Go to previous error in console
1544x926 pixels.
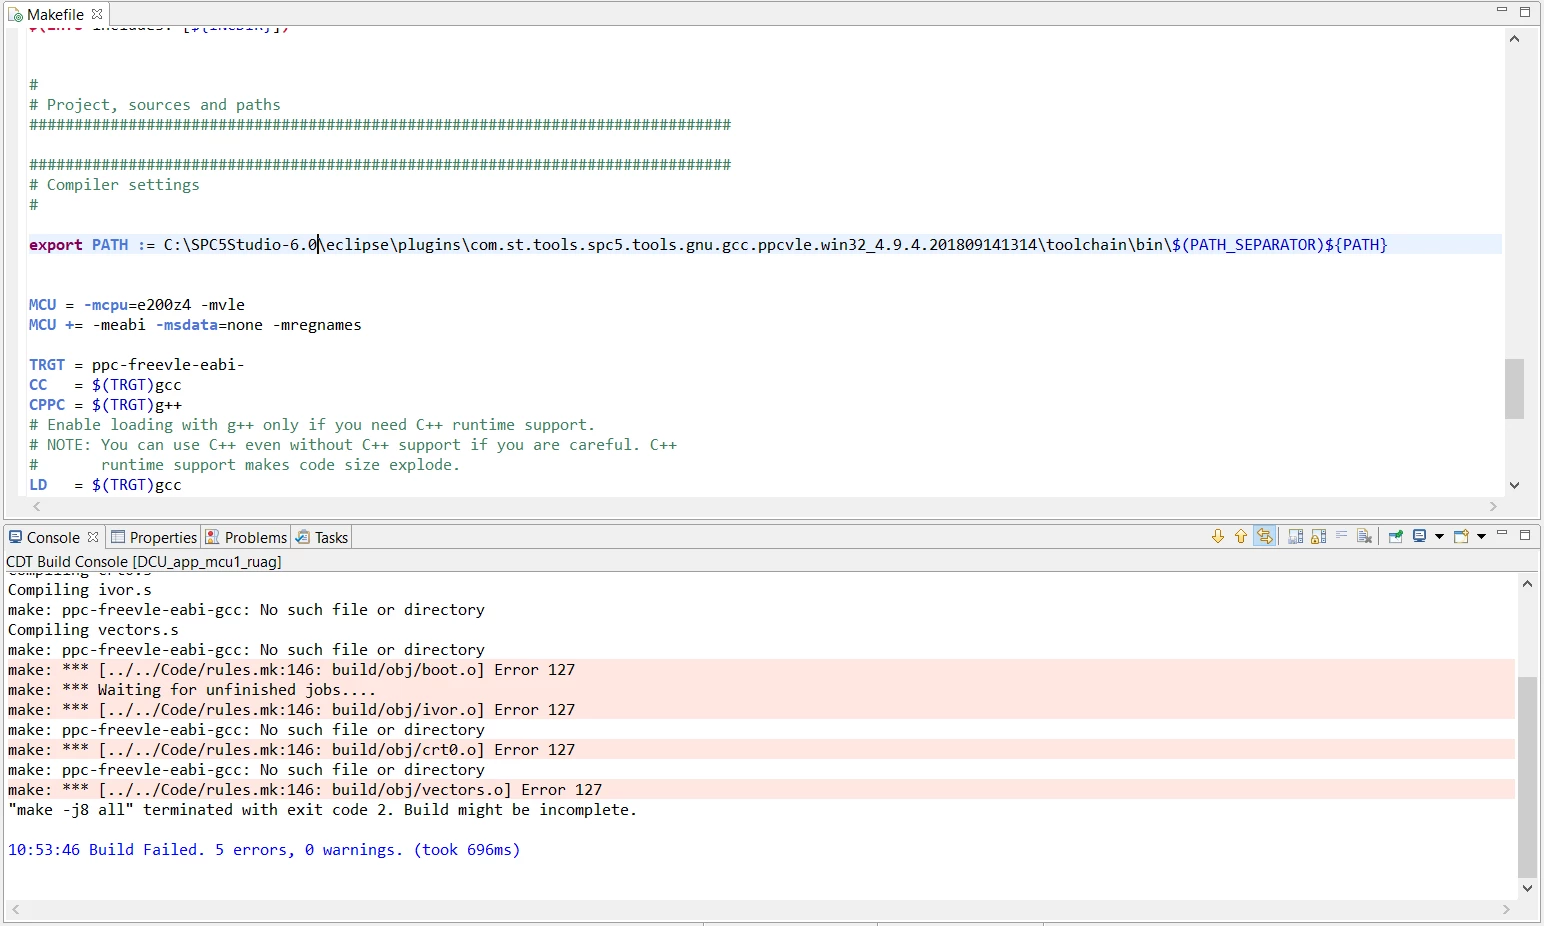coord(1241,537)
